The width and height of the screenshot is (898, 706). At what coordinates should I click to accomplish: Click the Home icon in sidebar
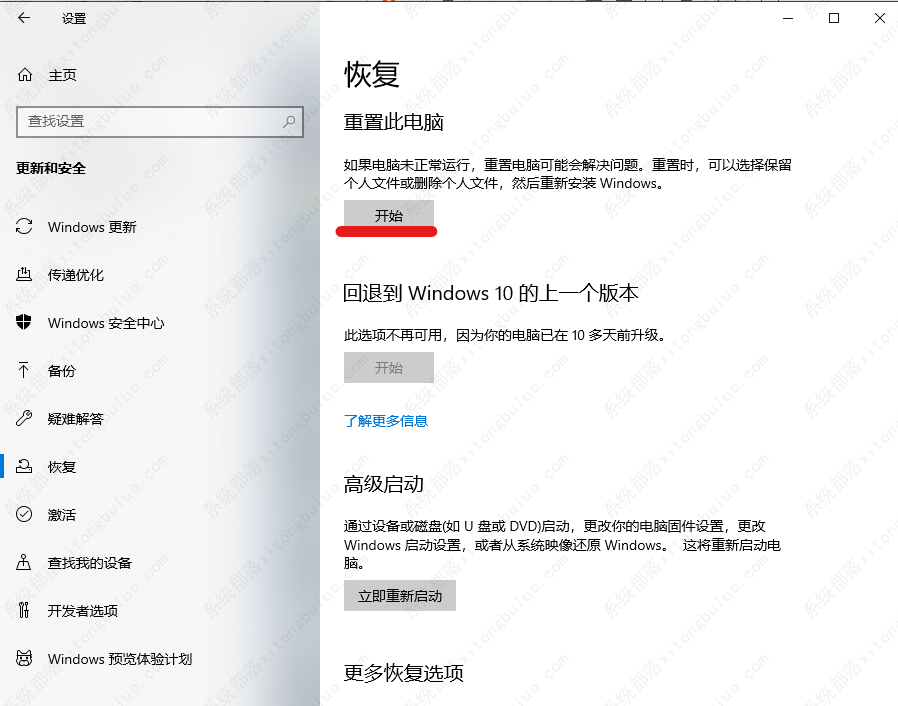(25, 75)
